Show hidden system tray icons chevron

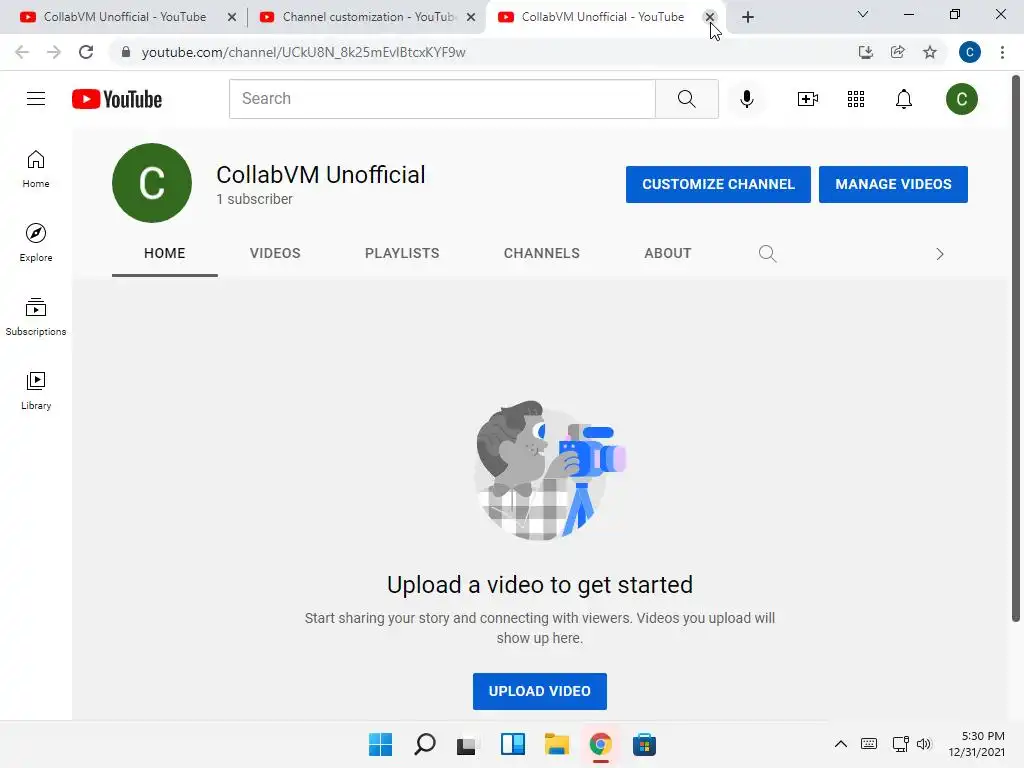[x=840, y=744]
